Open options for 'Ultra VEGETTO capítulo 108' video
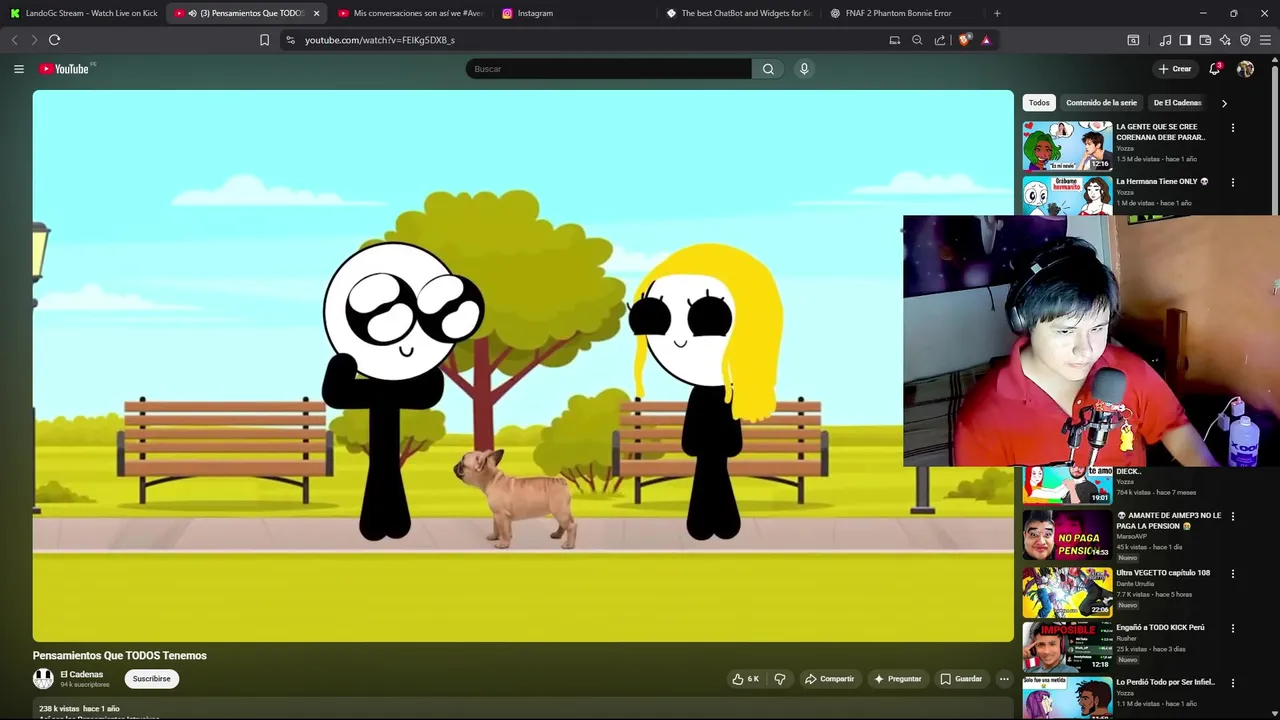 (x=1233, y=574)
